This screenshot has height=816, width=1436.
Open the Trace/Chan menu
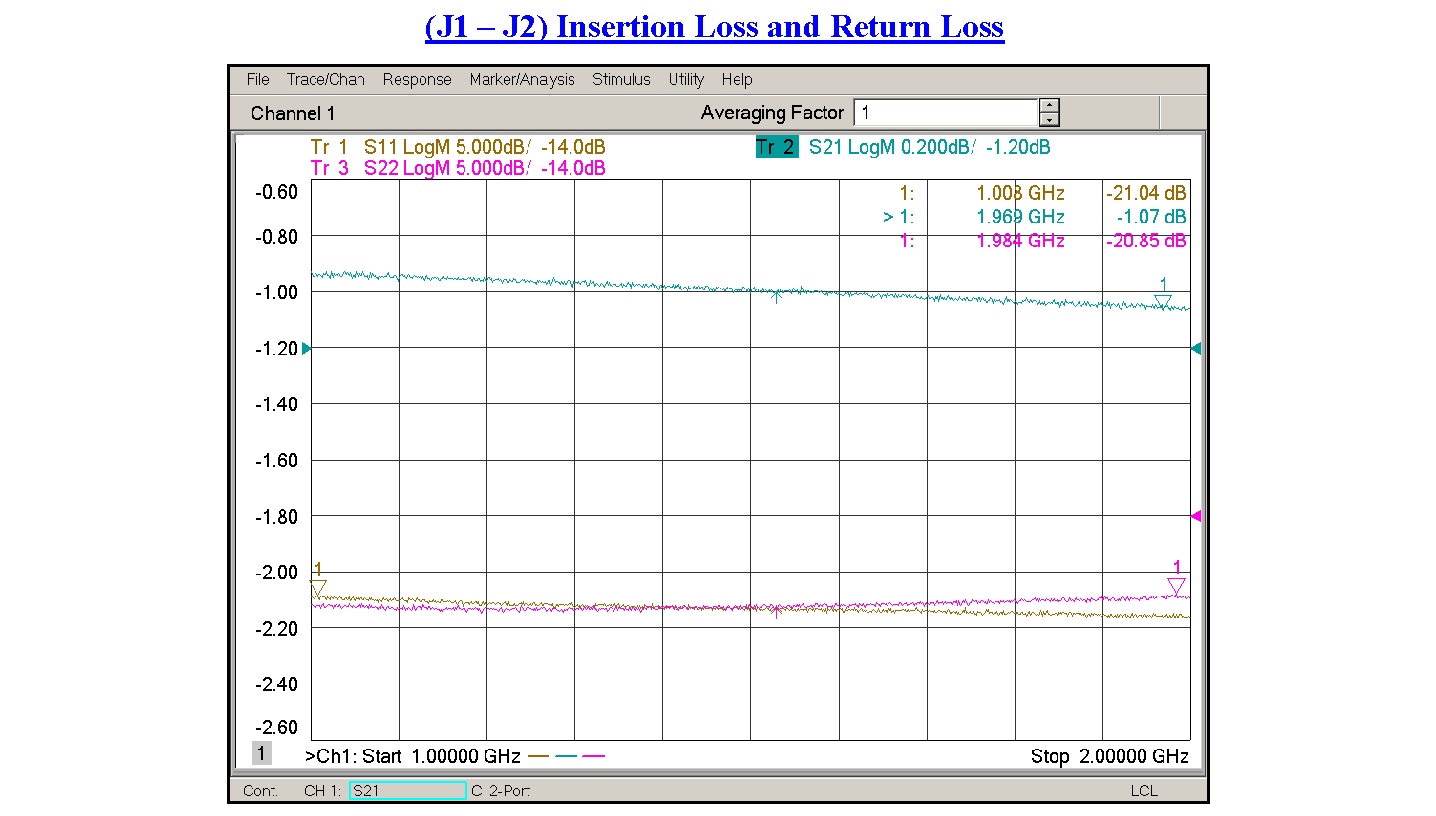click(325, 80)
